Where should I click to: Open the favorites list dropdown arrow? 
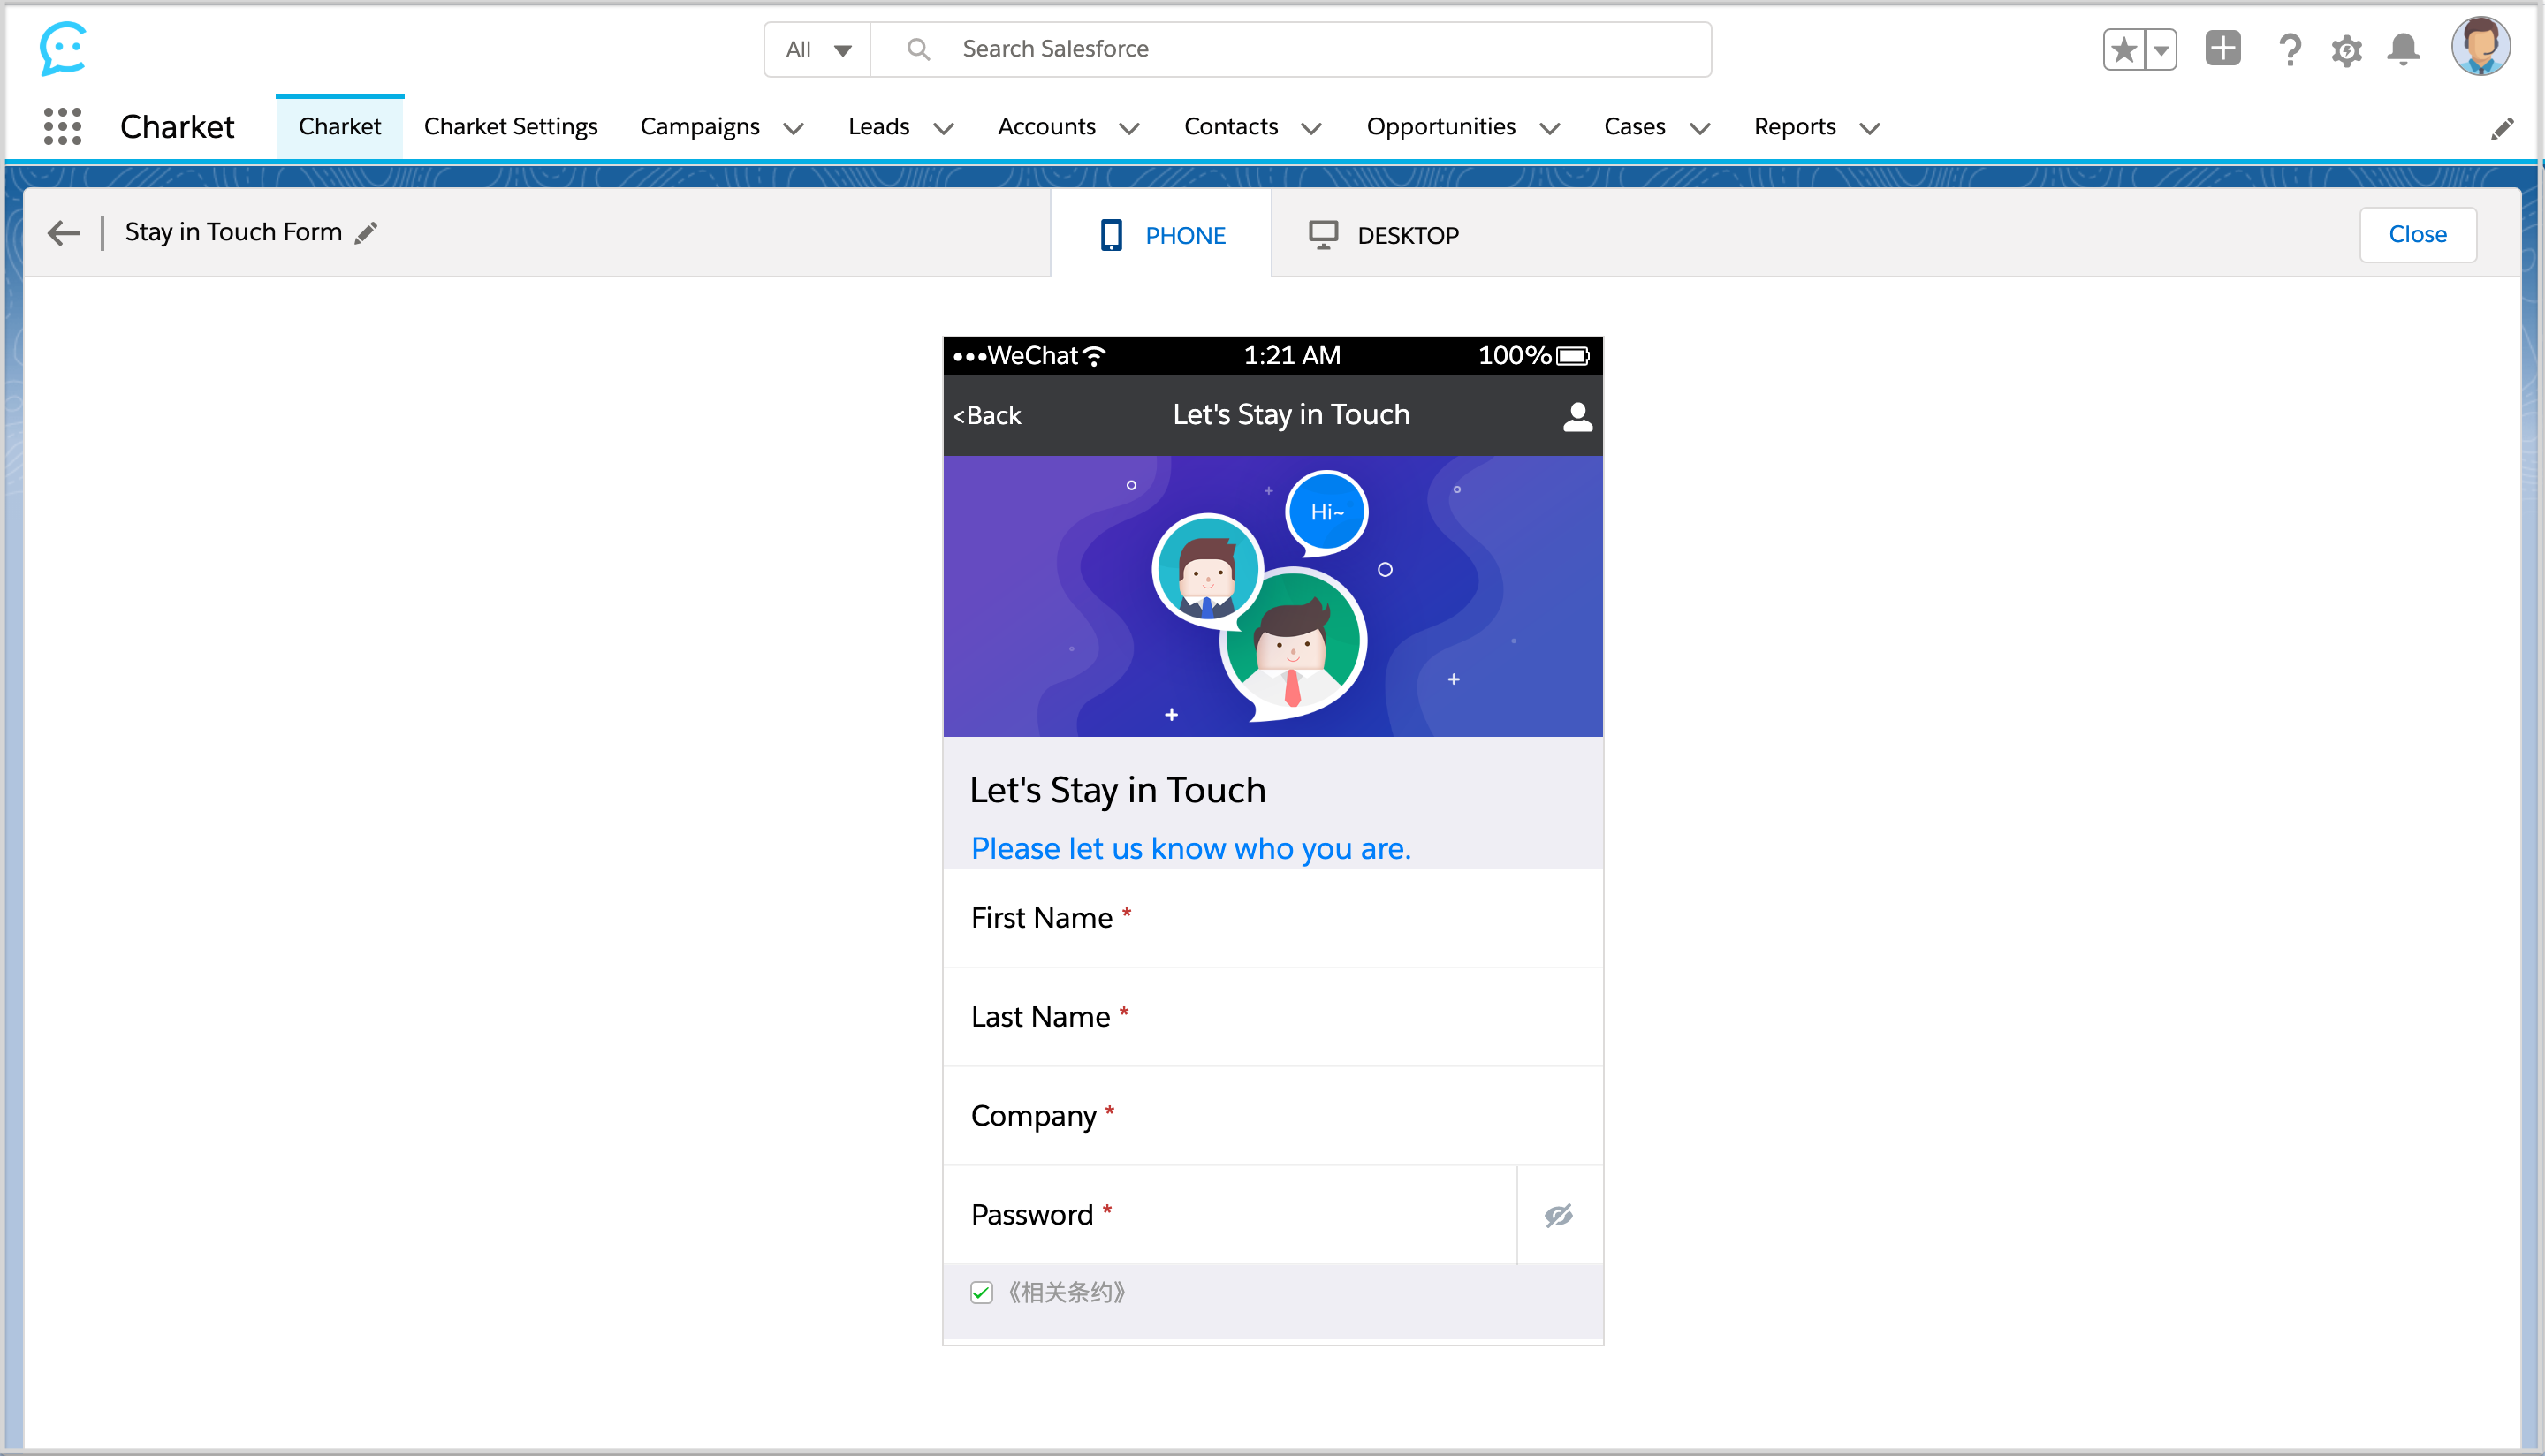pyautogui.click(x=2161, y=49)
